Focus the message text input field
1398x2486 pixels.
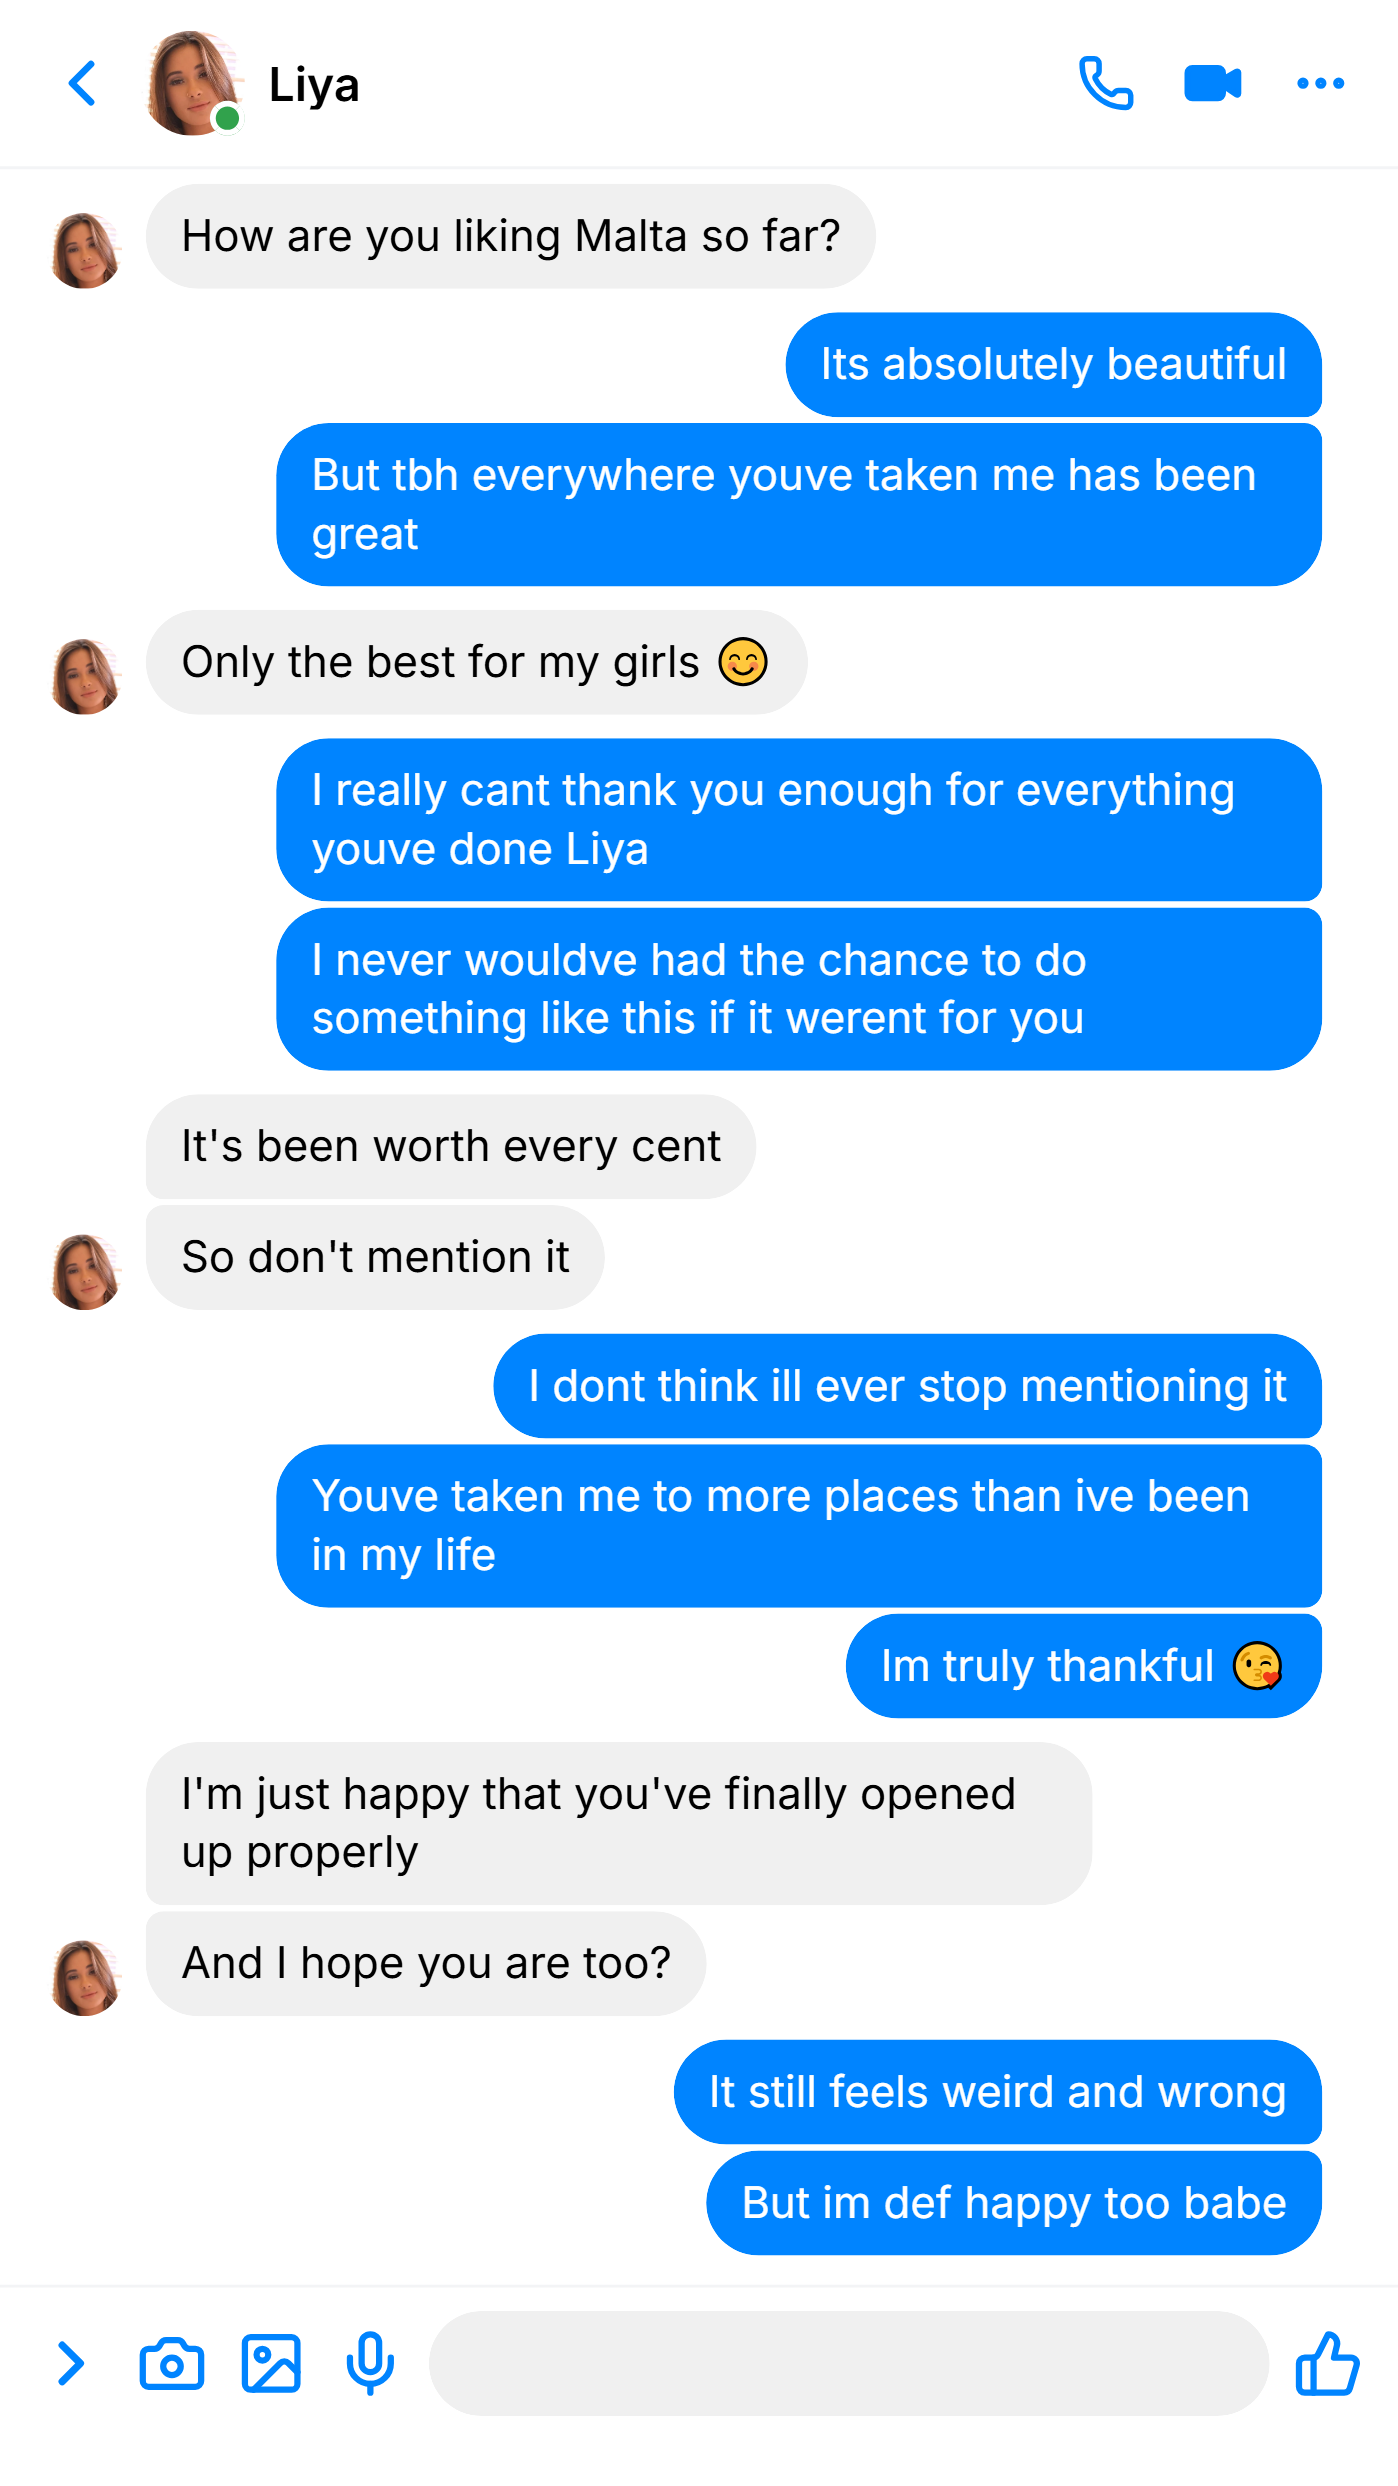pyautogui.click(x=849, y=2364)
